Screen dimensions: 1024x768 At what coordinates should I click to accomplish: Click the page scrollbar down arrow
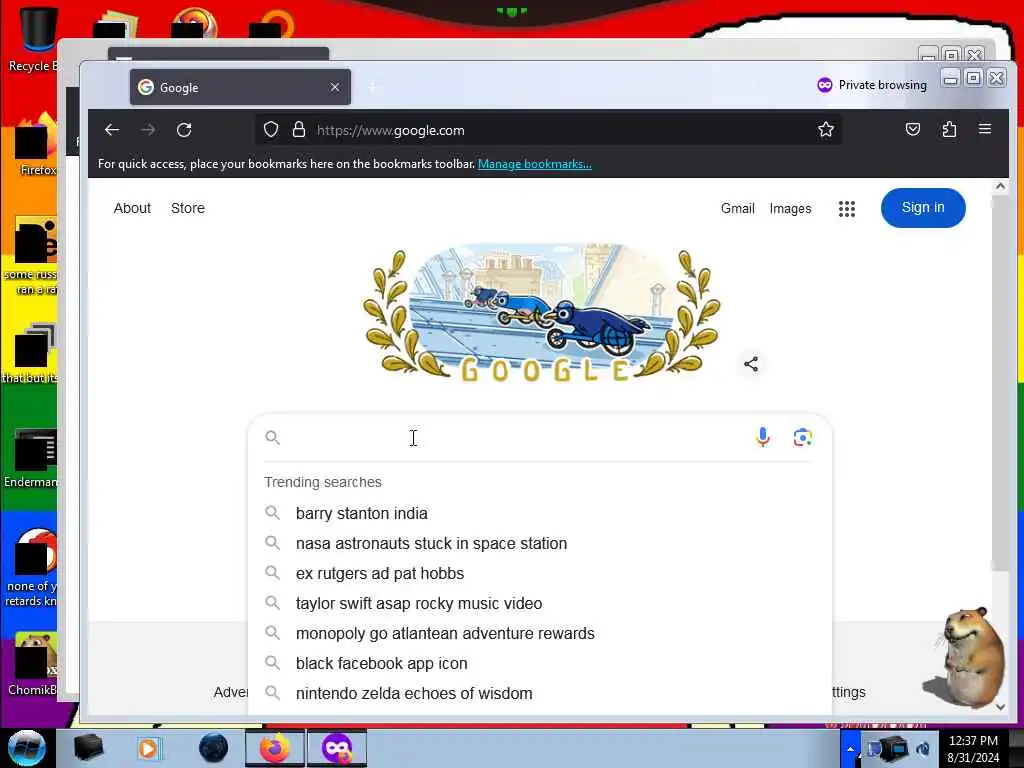point(1000,707)
